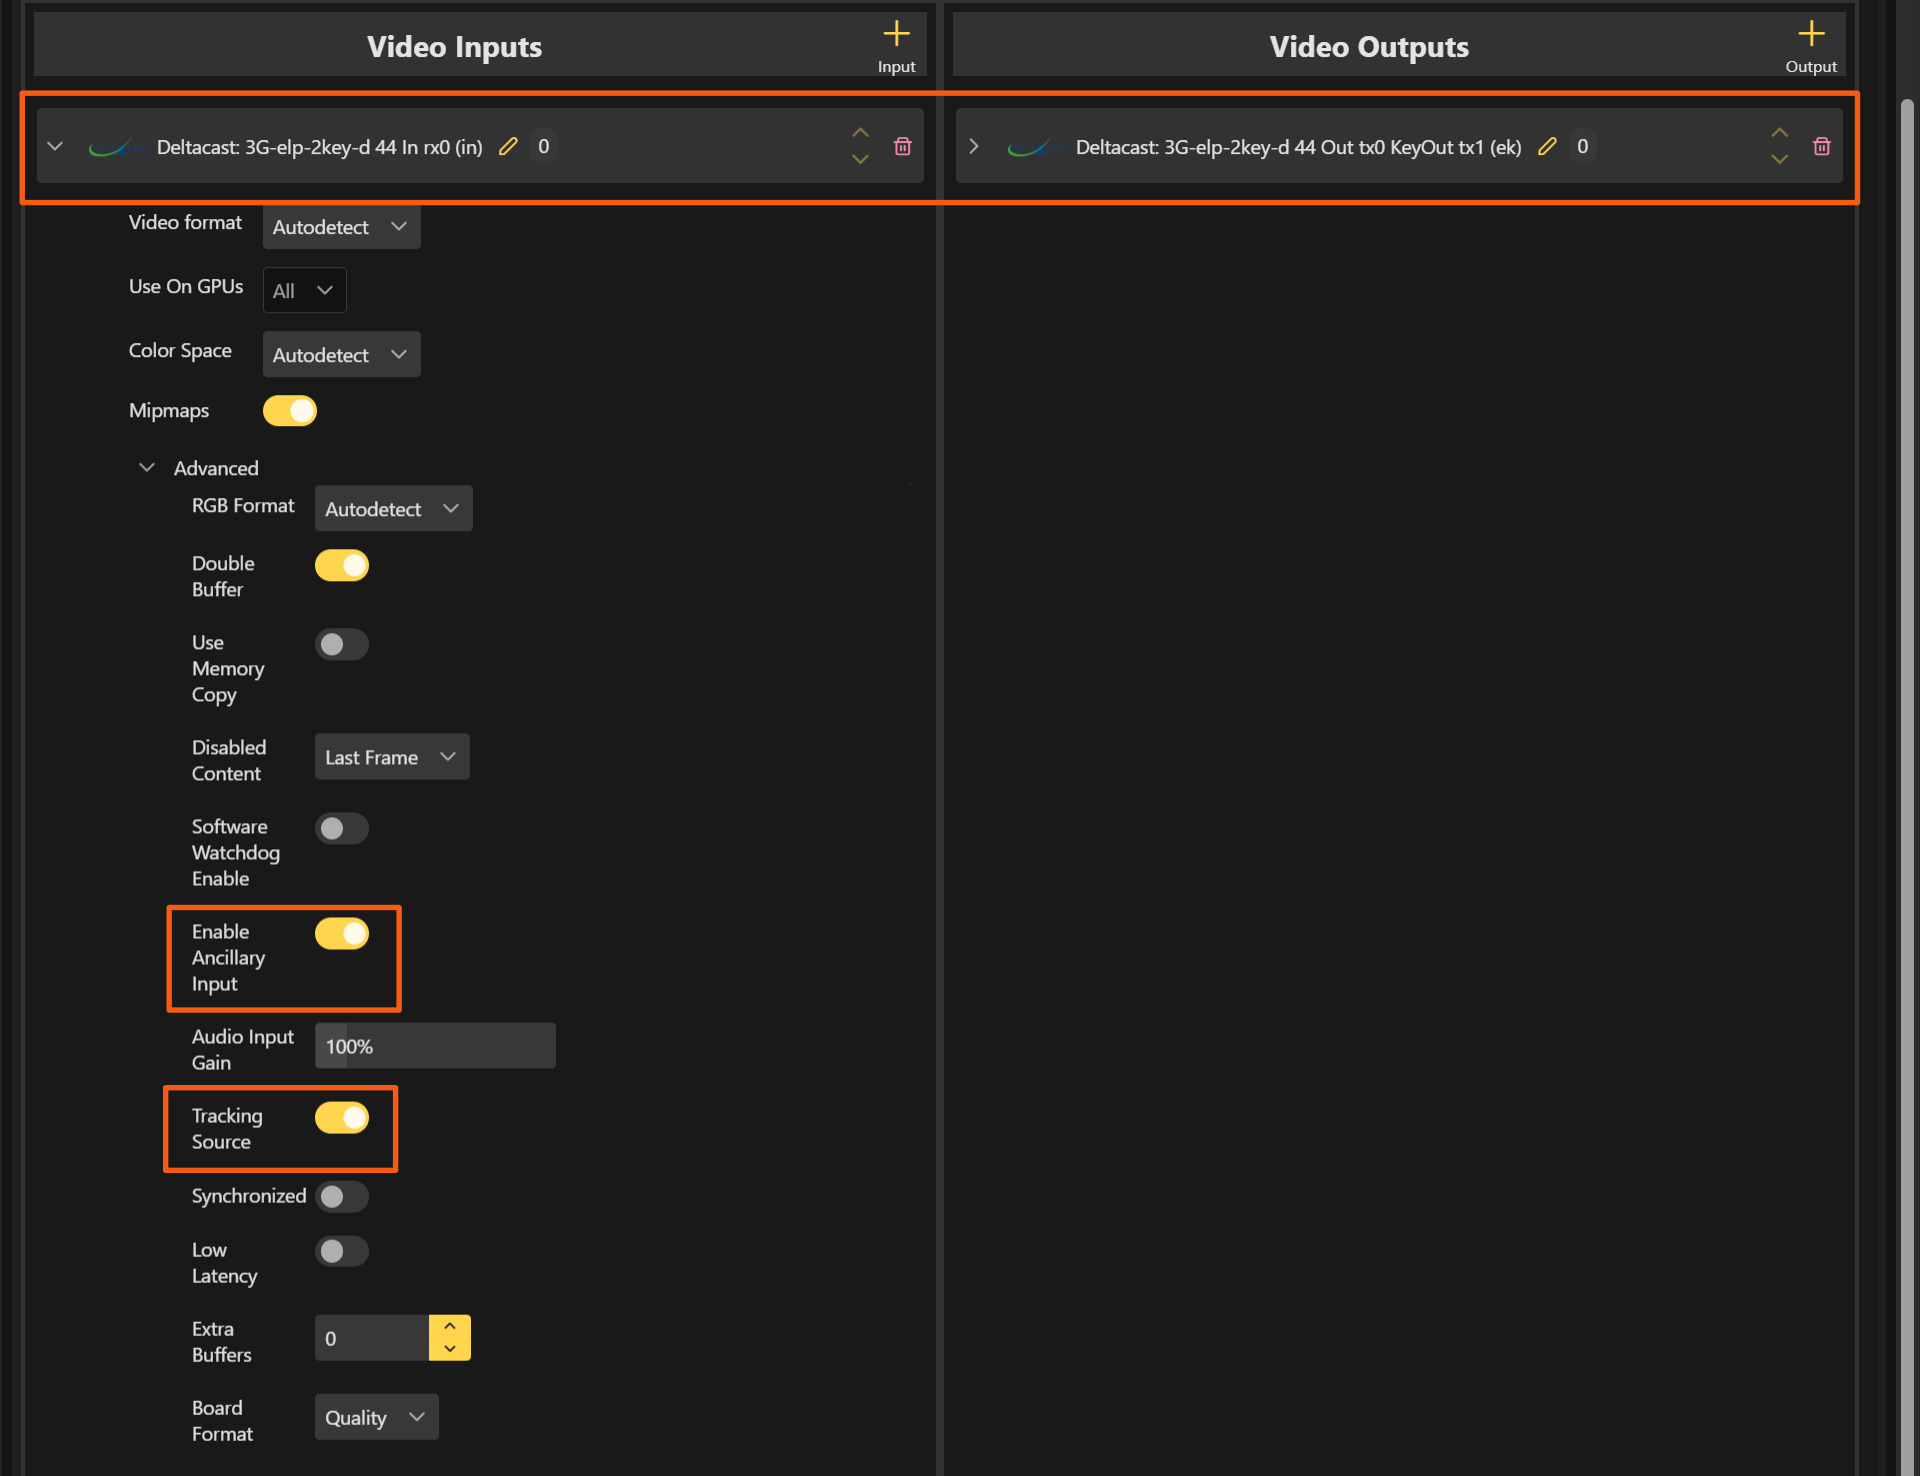Enable the Synchronized option
Viewport: 1920px width, 1476px height.
point(341,1197)
